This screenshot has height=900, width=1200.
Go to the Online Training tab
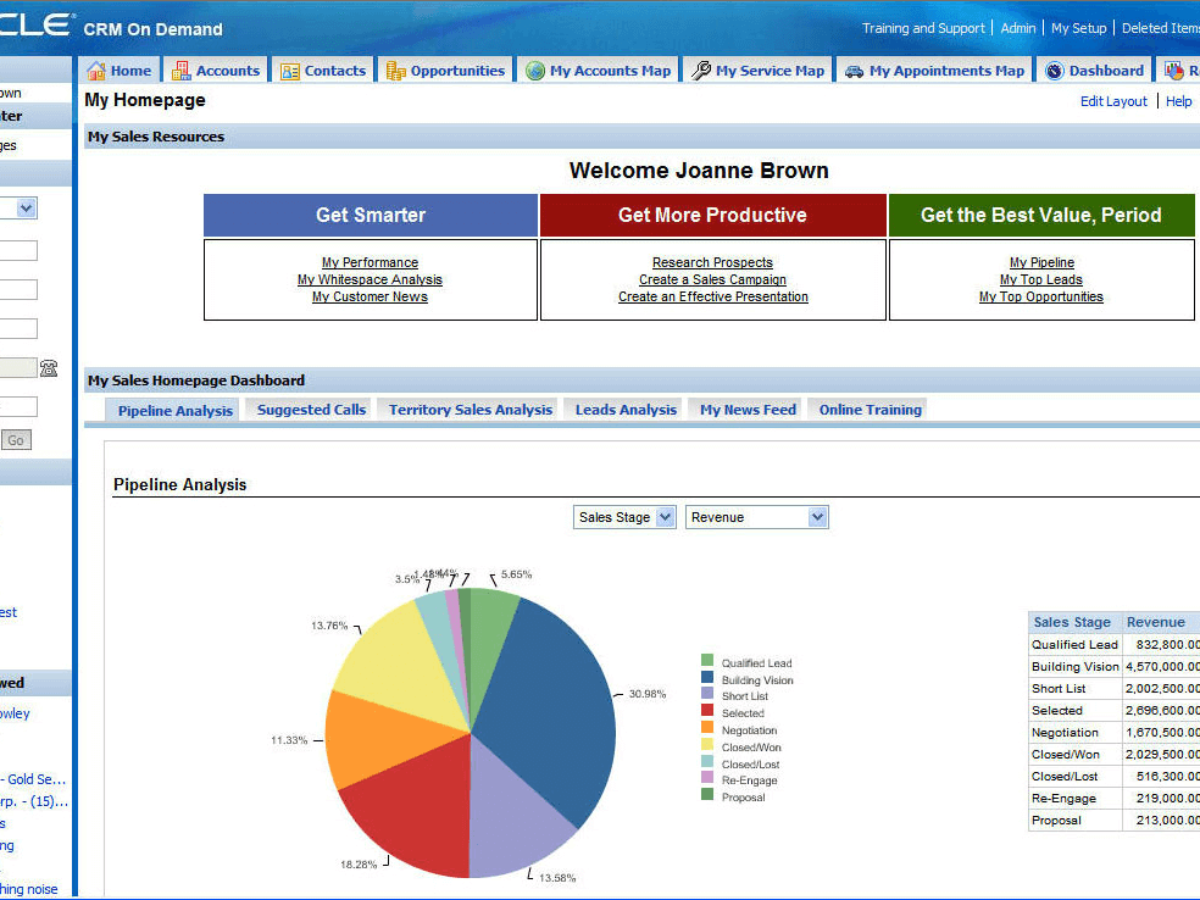click(x=870, y=409)
